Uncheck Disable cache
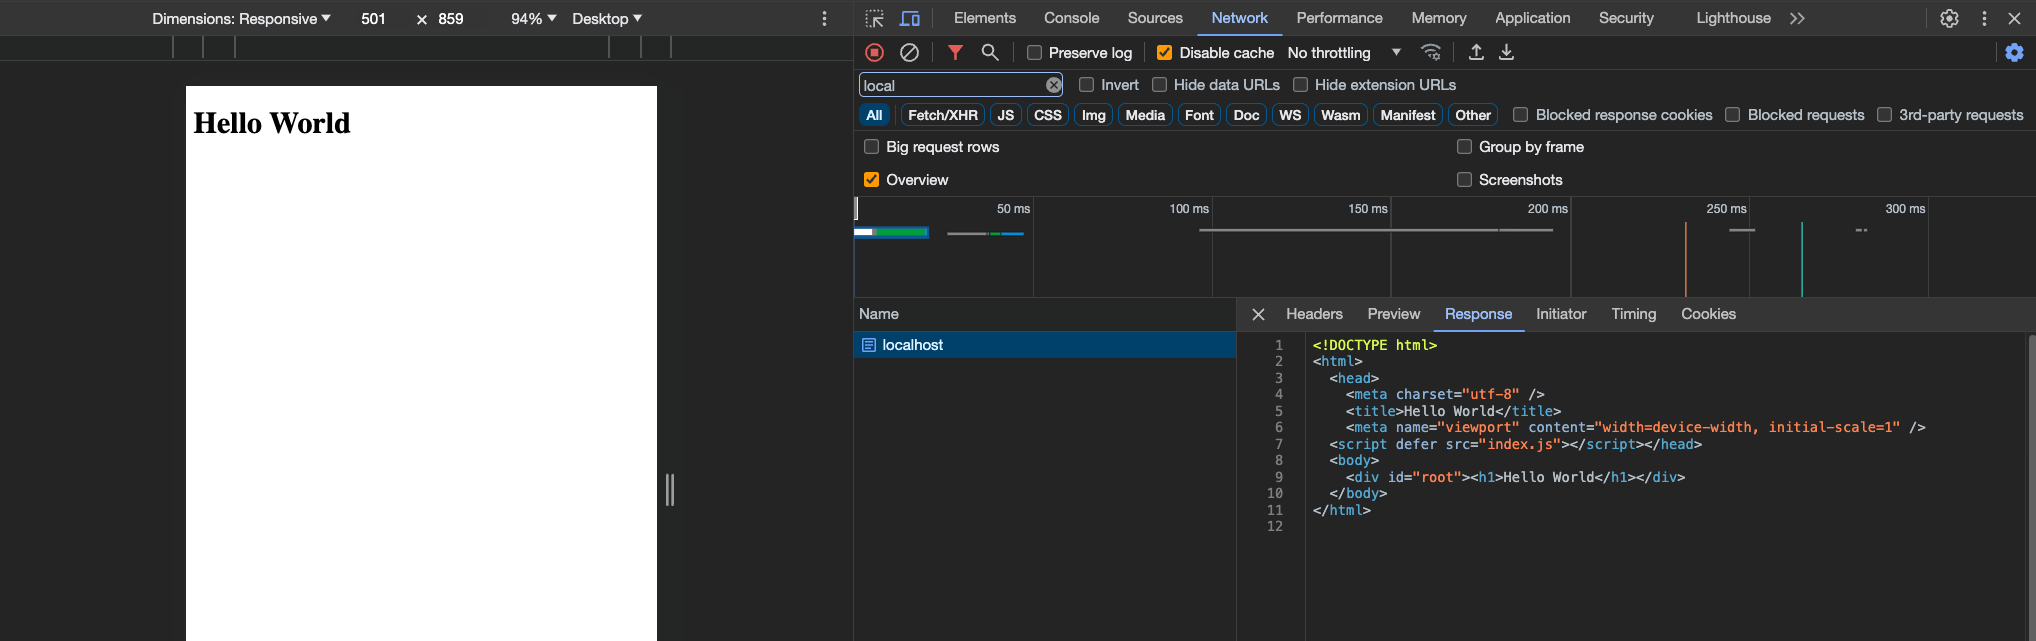2036x641 pixels. (x=1164, y=53)
